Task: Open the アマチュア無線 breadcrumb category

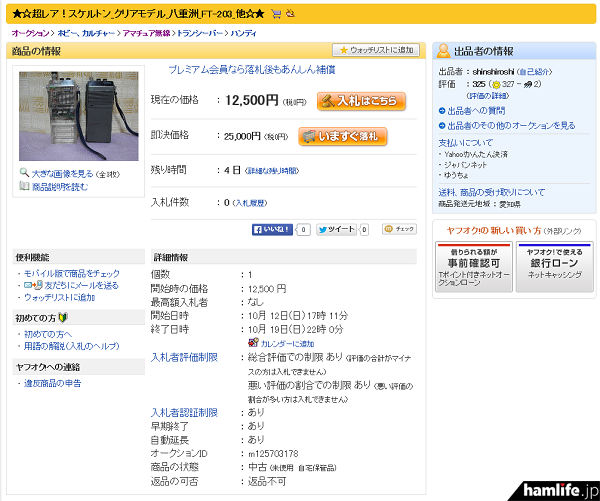Action: pos(148,33)
